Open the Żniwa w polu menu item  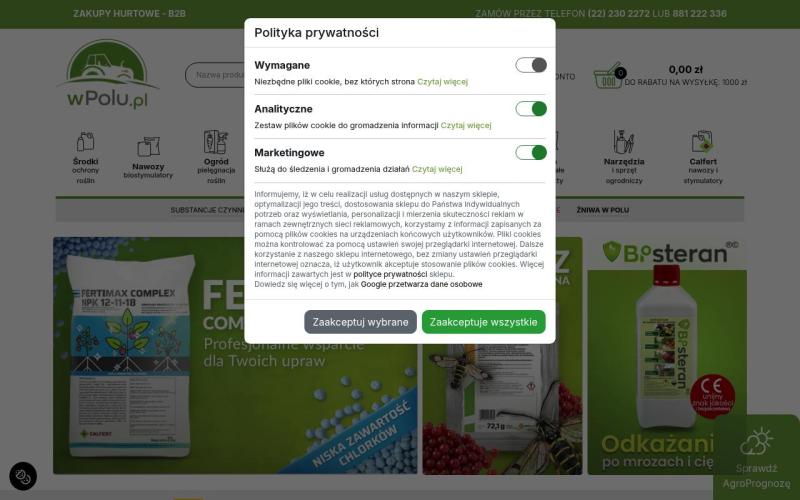click(603, 210)
